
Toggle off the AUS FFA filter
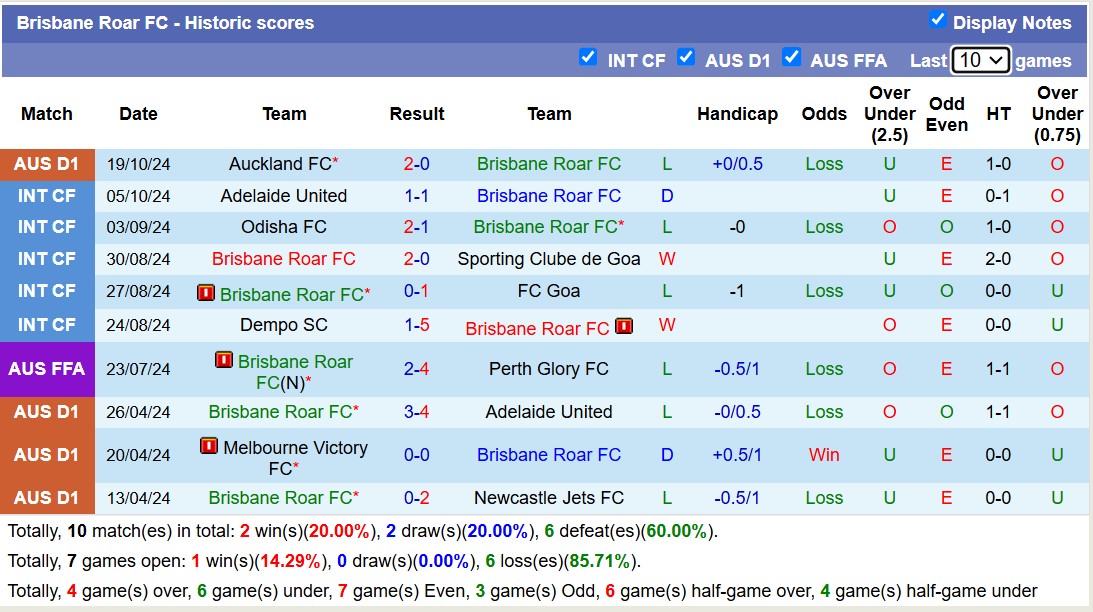[792, 59]
